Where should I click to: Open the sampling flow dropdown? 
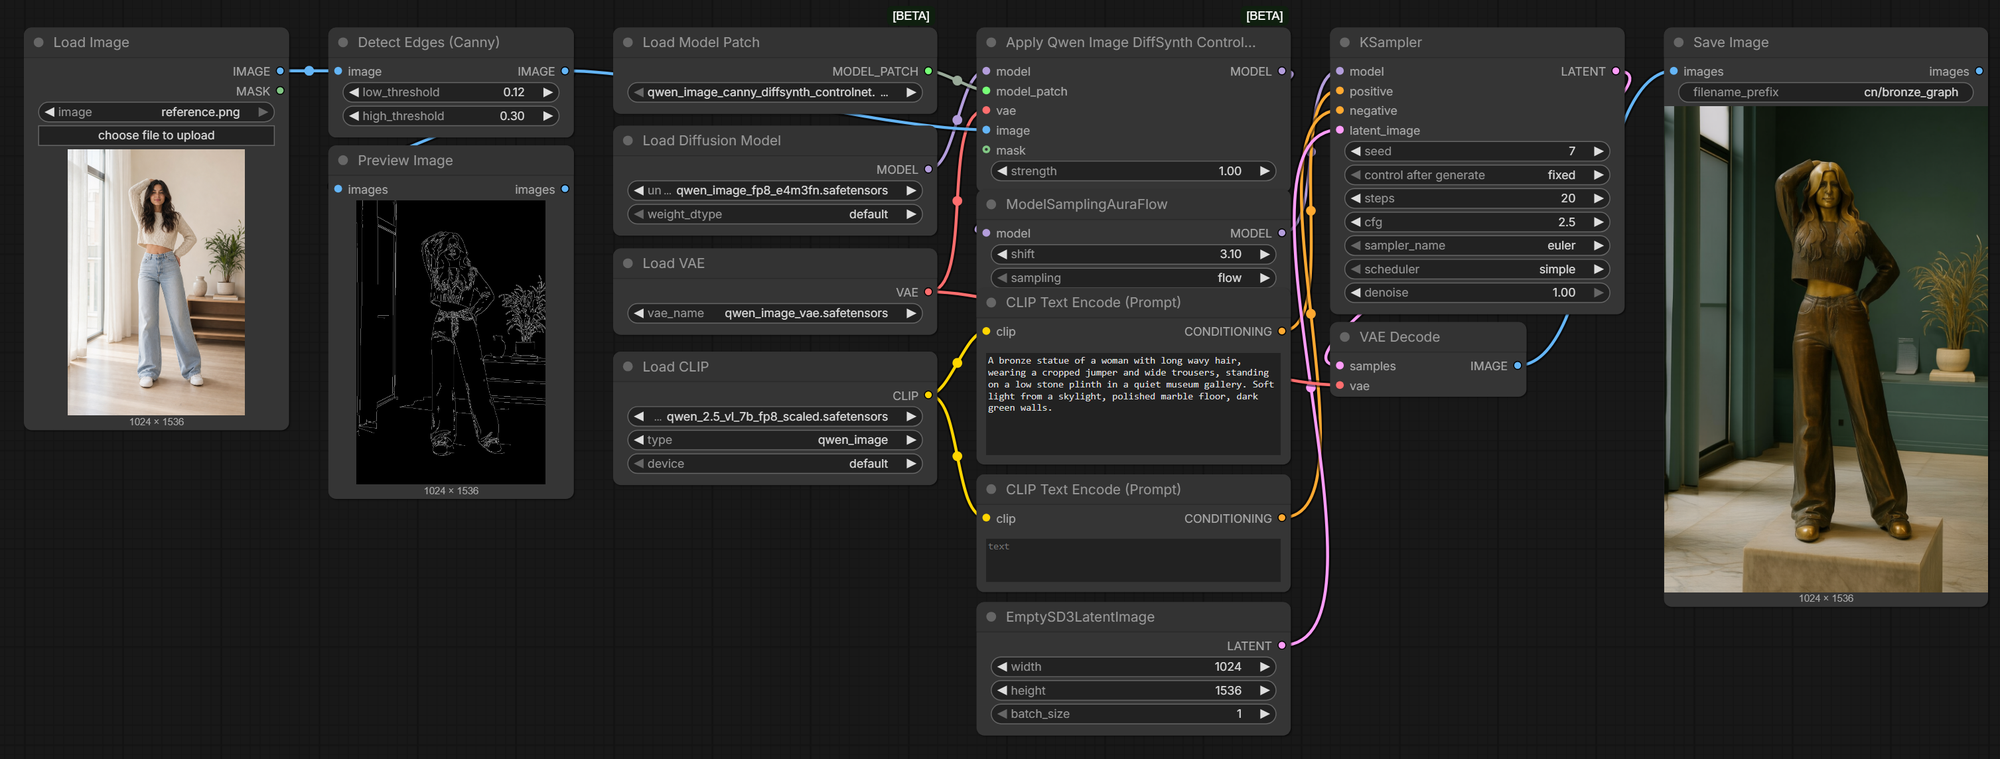tap(1133, 278)
